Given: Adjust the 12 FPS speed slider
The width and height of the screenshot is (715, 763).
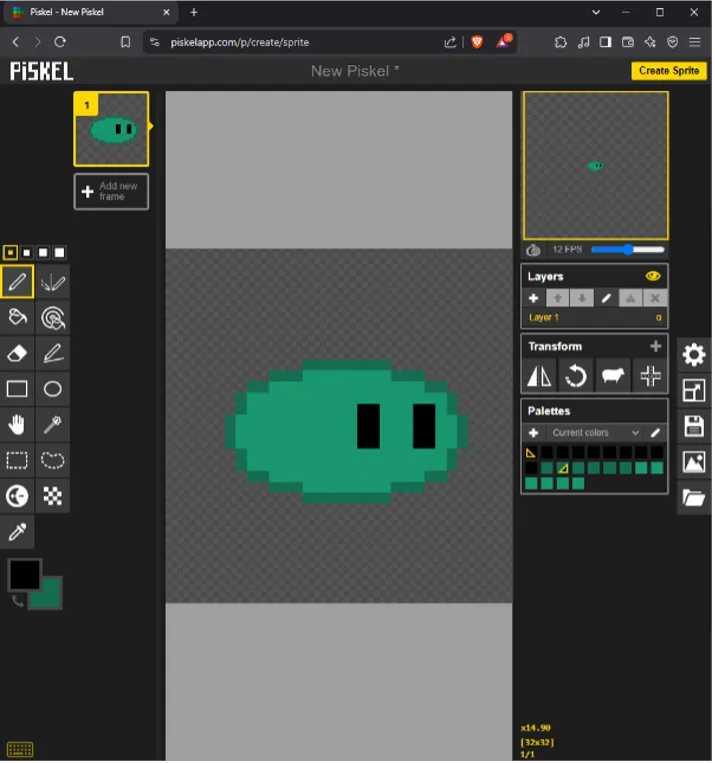Looking at the screenshot, I should tap(630, 251).
